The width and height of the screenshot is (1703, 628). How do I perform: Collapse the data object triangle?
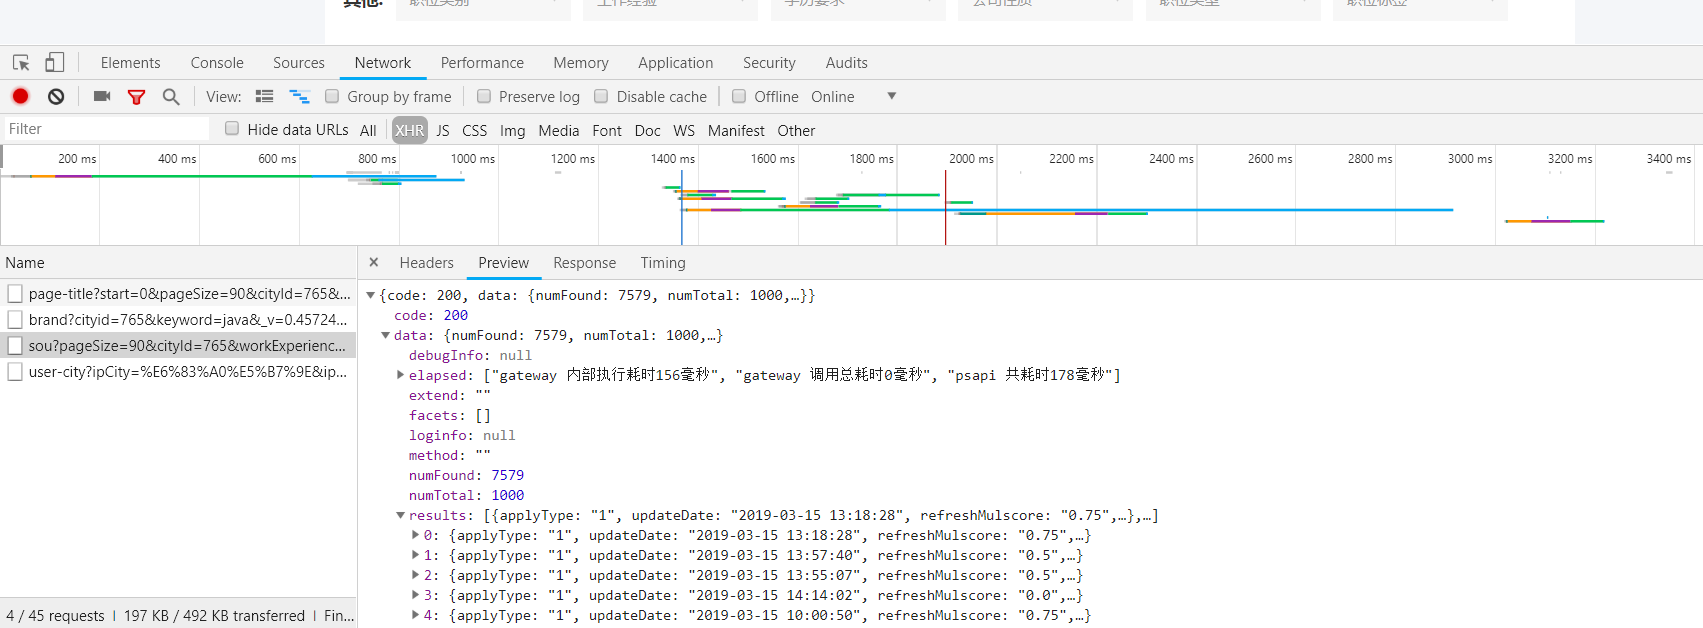(386, 335)
